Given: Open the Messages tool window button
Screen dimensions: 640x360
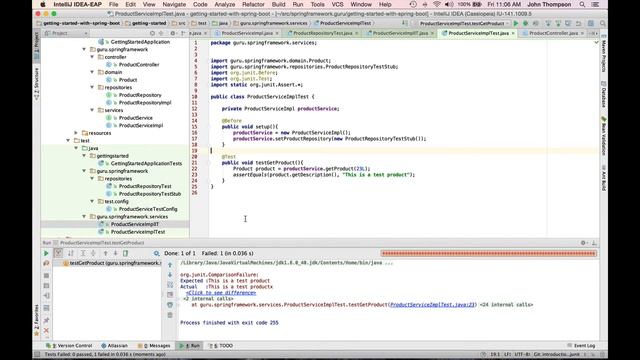Looking at the screenshot, I should coord(154,346).
